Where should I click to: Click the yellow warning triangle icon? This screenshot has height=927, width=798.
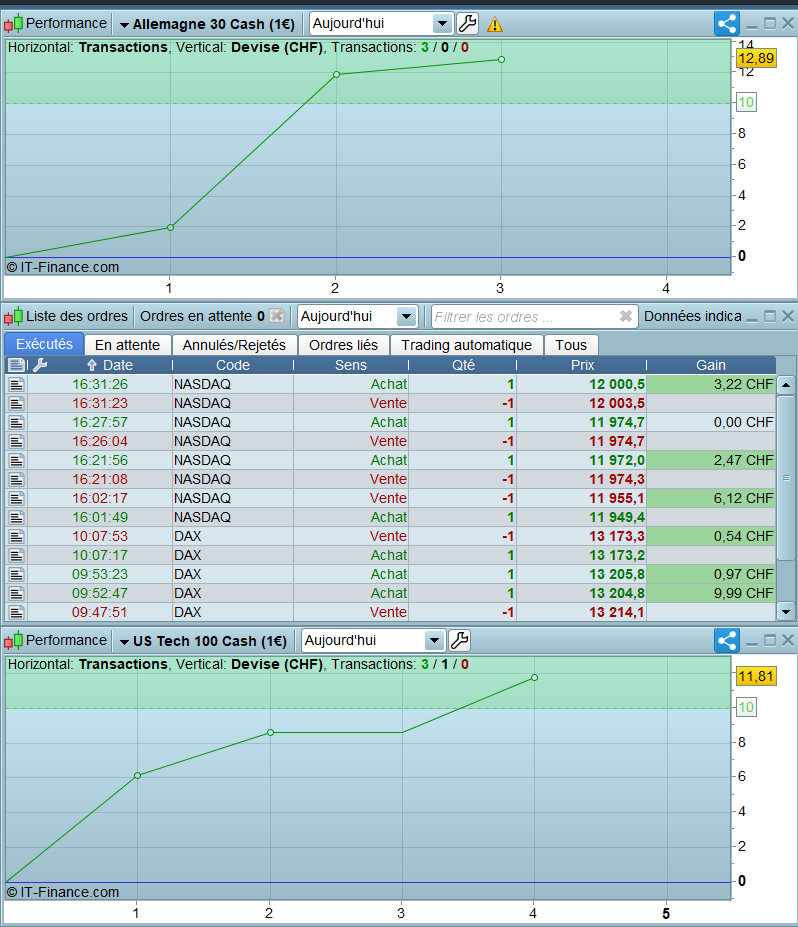point(495,24)
